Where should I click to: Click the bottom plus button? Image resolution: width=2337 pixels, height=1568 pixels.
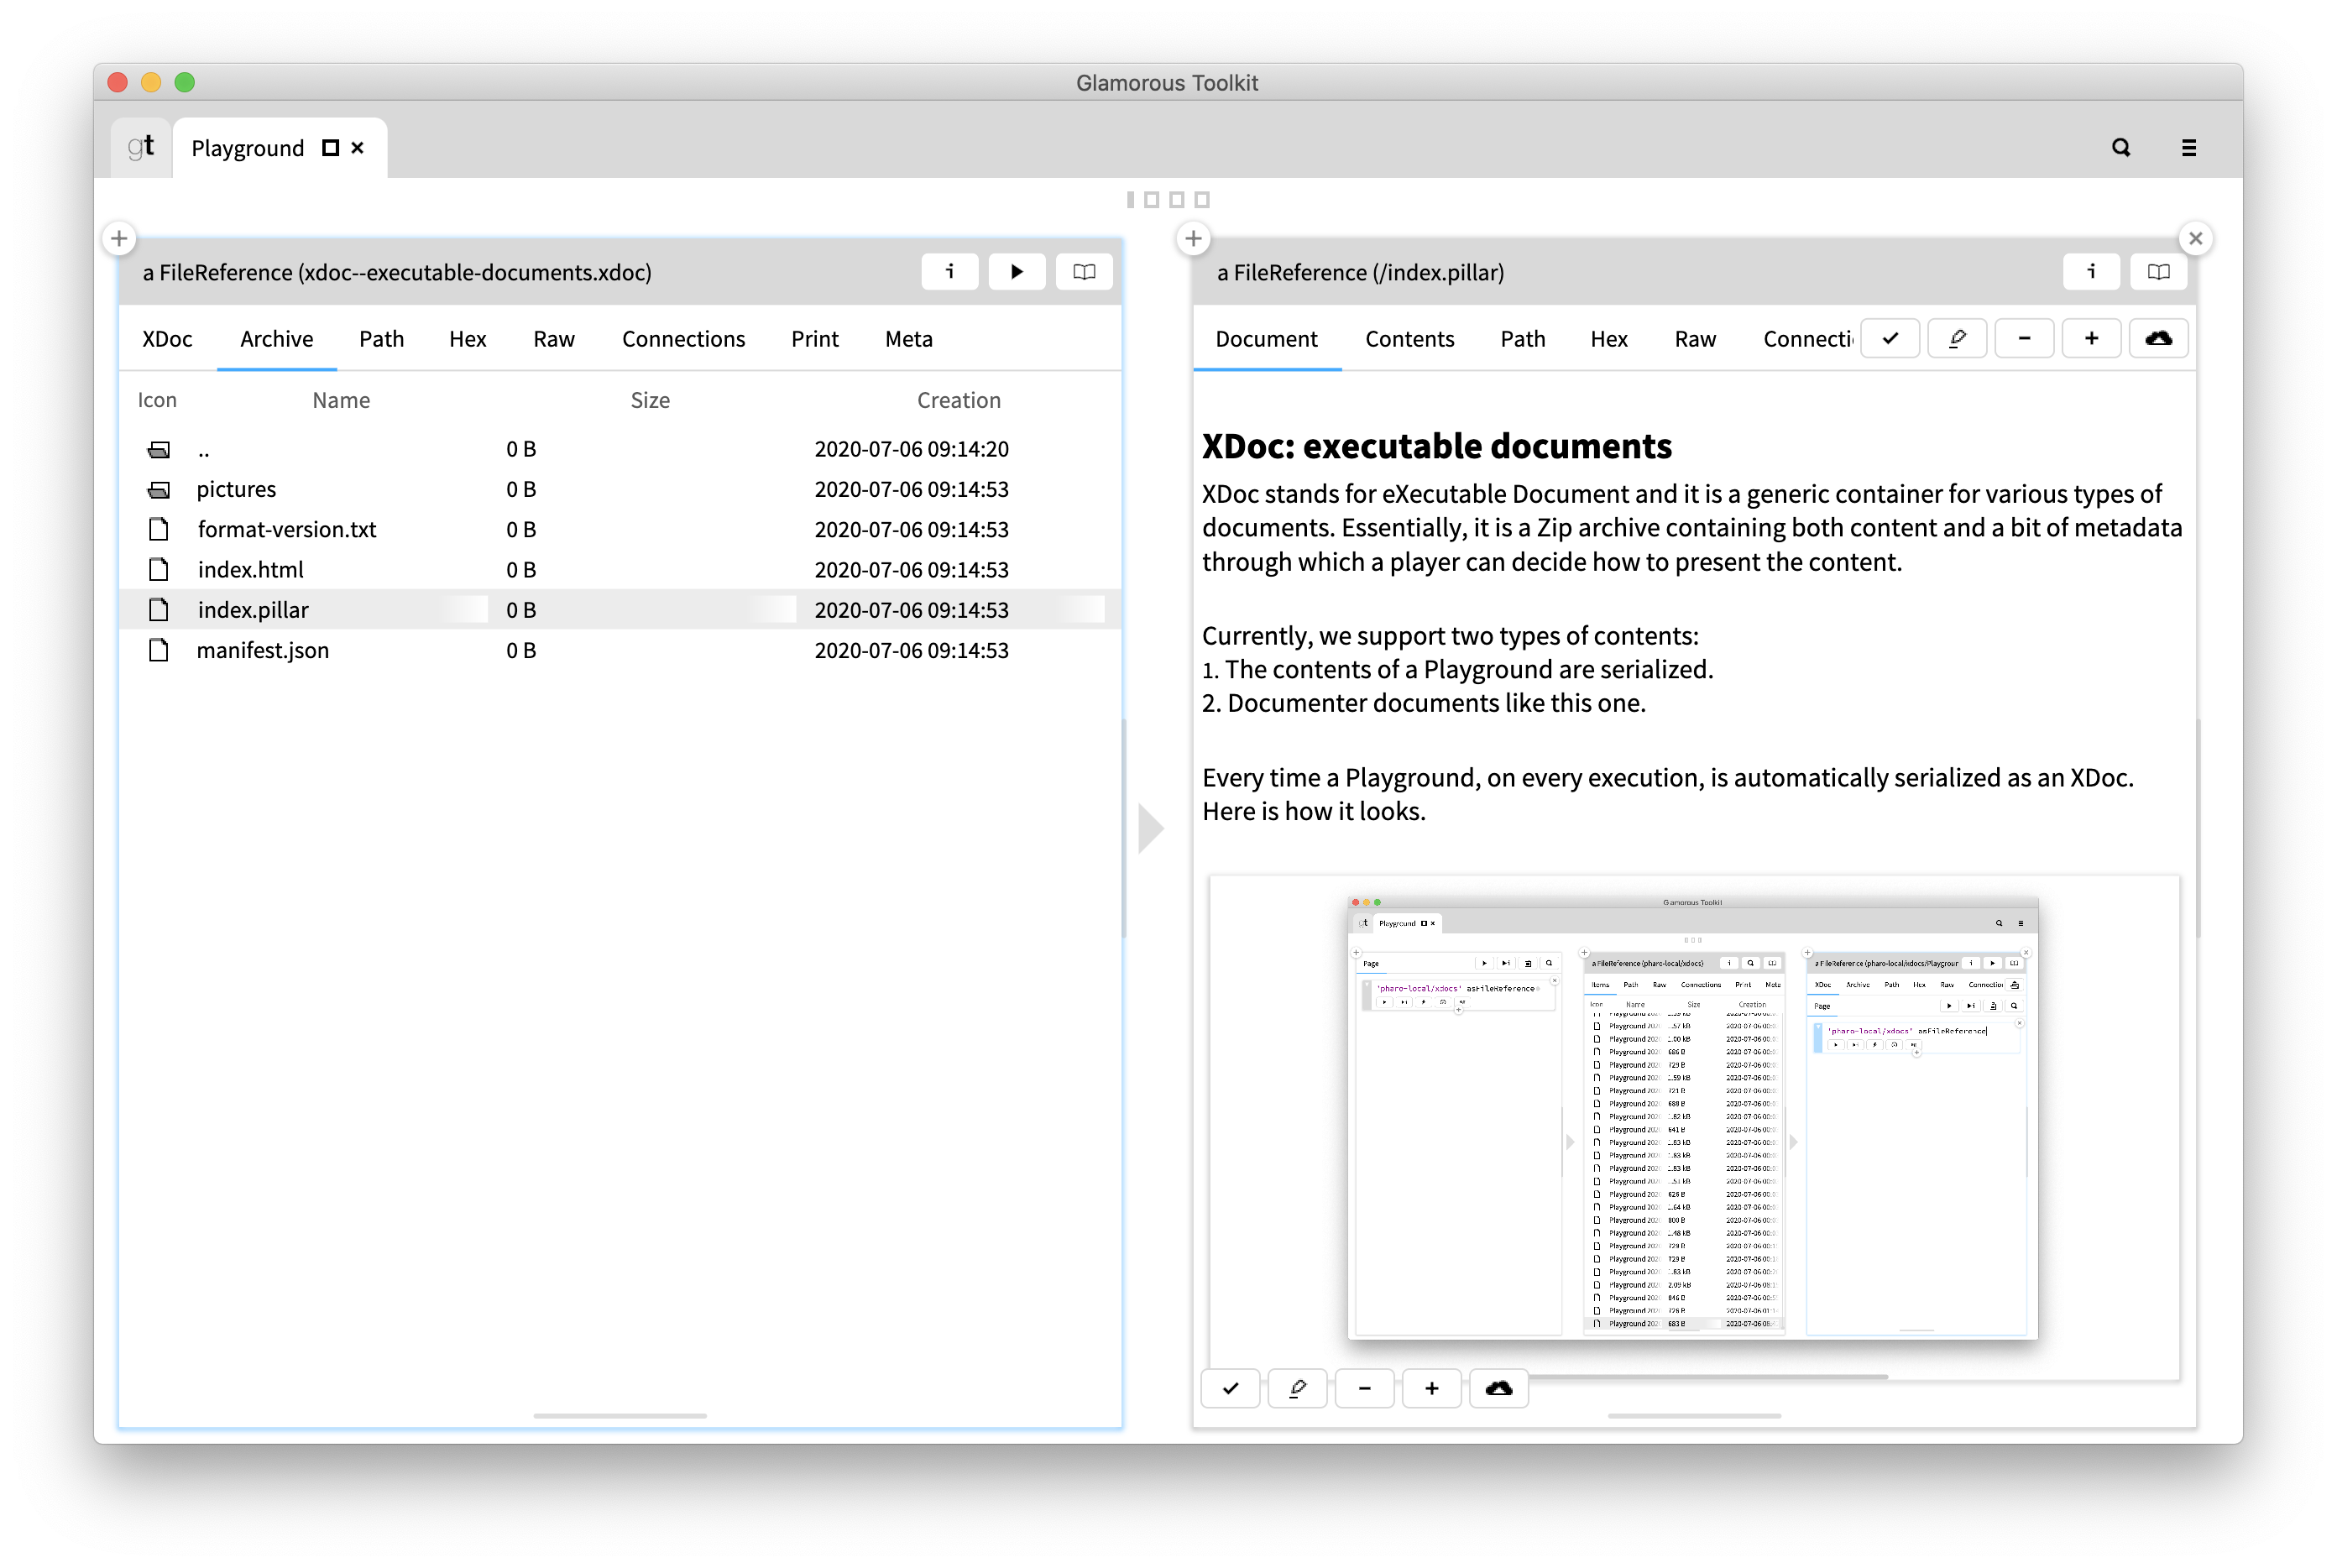click(x=1431, y=1388)
